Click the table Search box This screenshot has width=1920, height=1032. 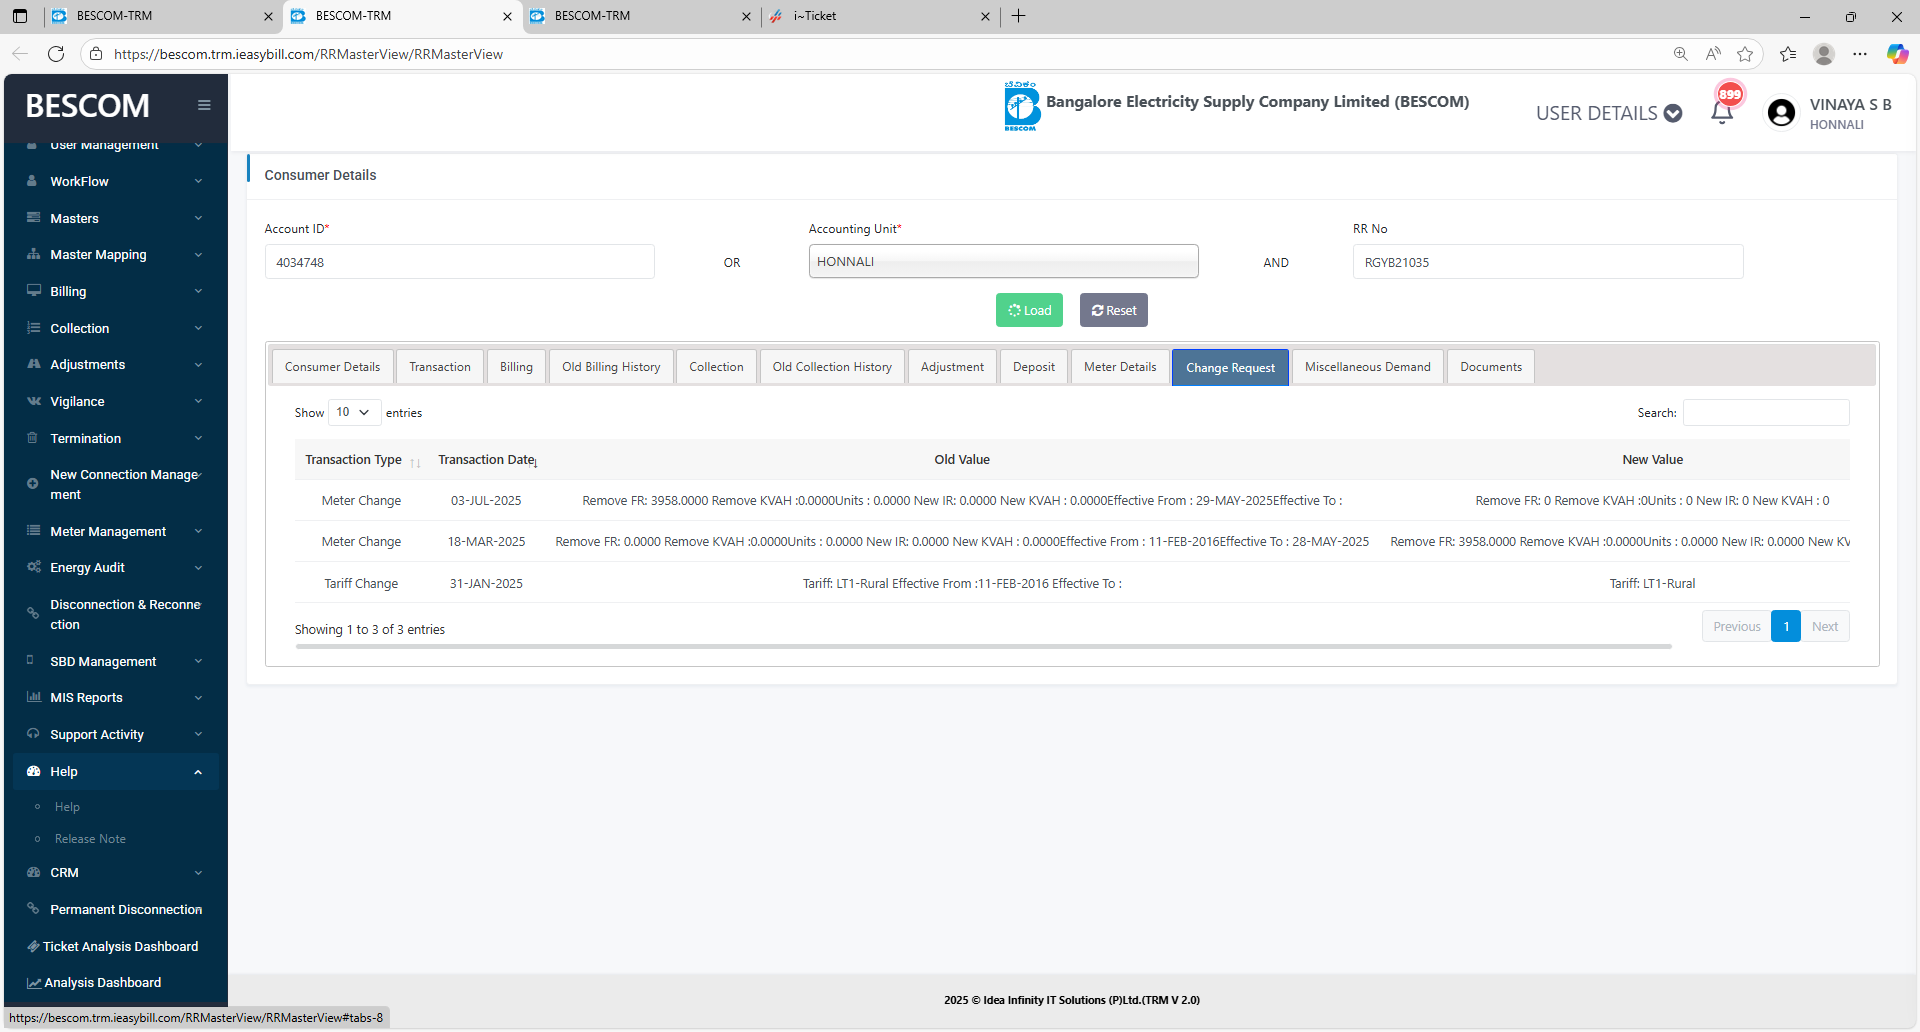1766,412
